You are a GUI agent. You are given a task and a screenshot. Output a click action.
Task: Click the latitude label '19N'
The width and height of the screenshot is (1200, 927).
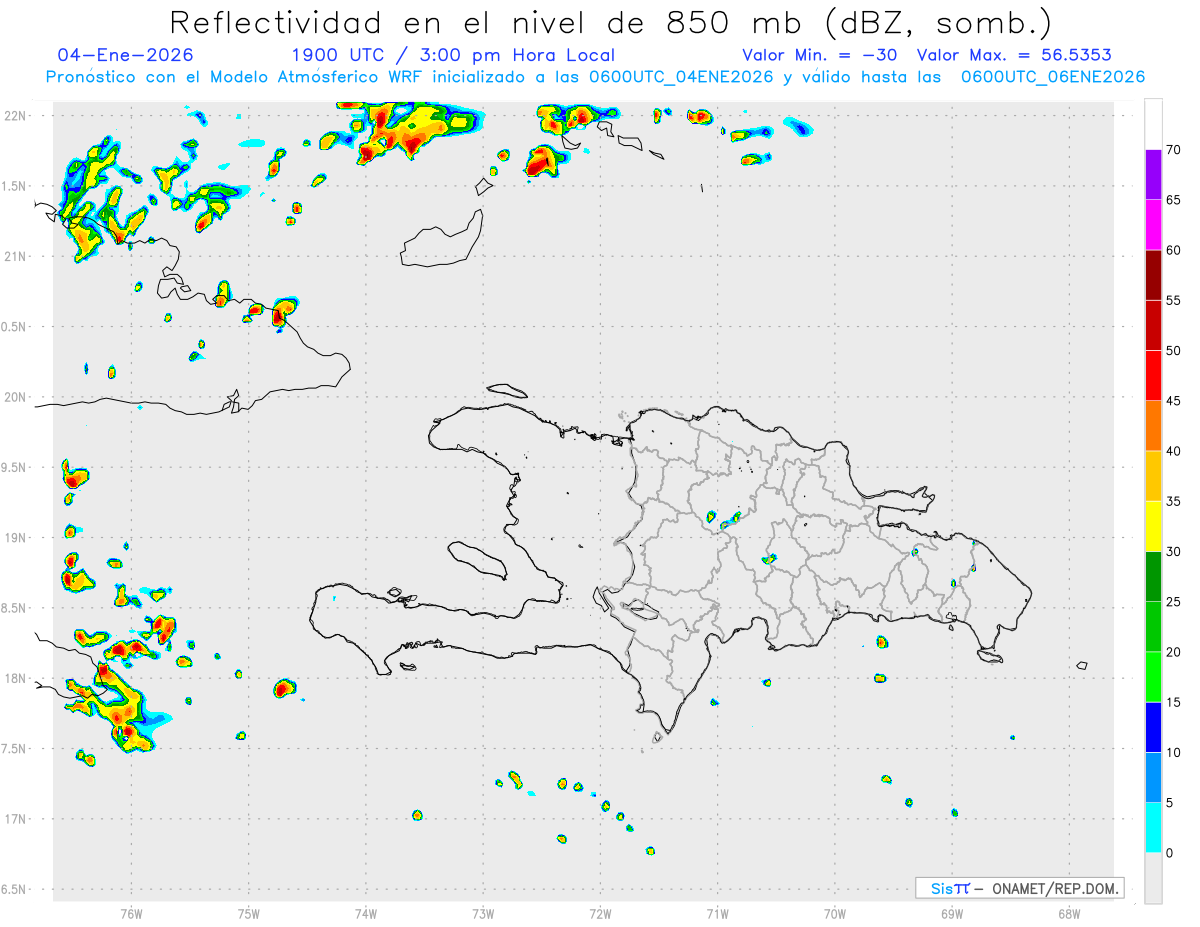pyautogui.click(x=17, y=538)
